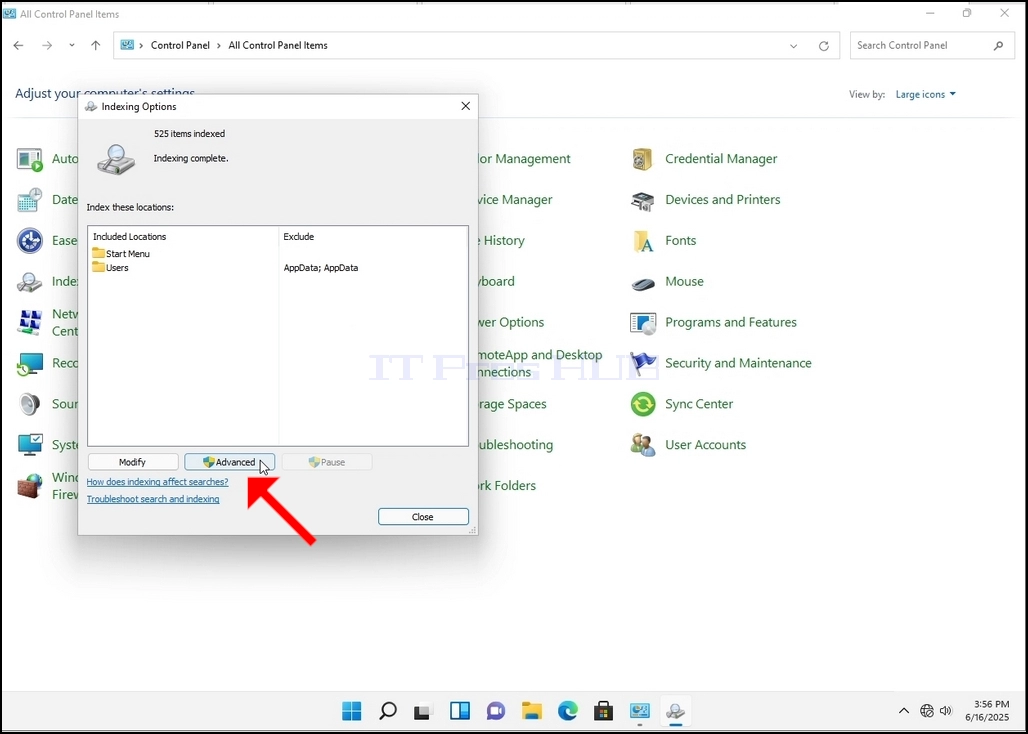Open Power Options item behind dialog
1028x734 pixels.
tap(511, 322)
